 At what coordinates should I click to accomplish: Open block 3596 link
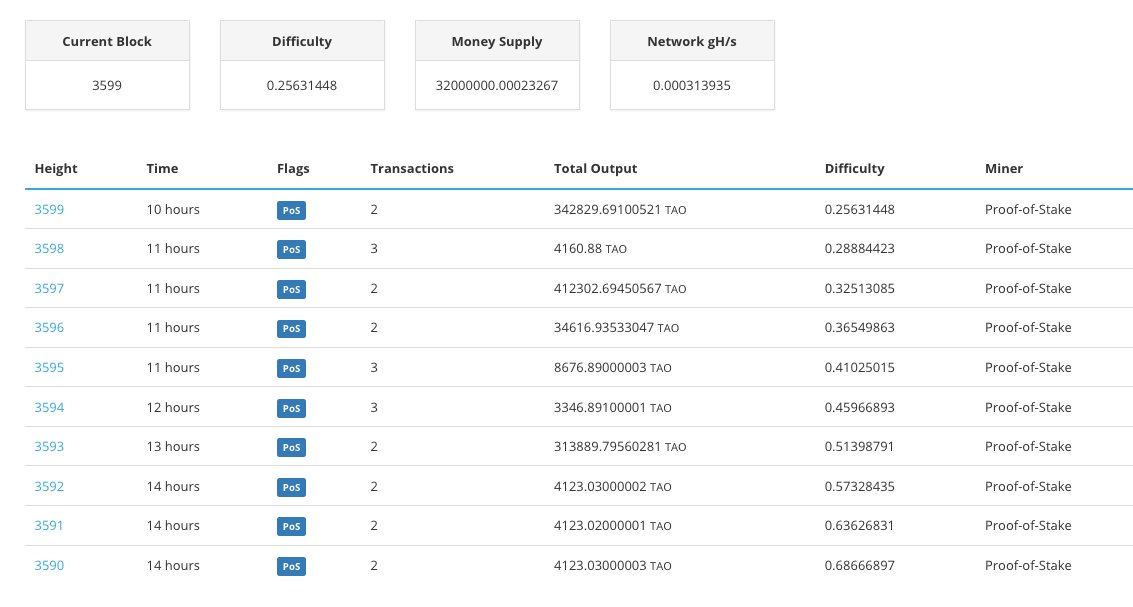pos(49,327)
